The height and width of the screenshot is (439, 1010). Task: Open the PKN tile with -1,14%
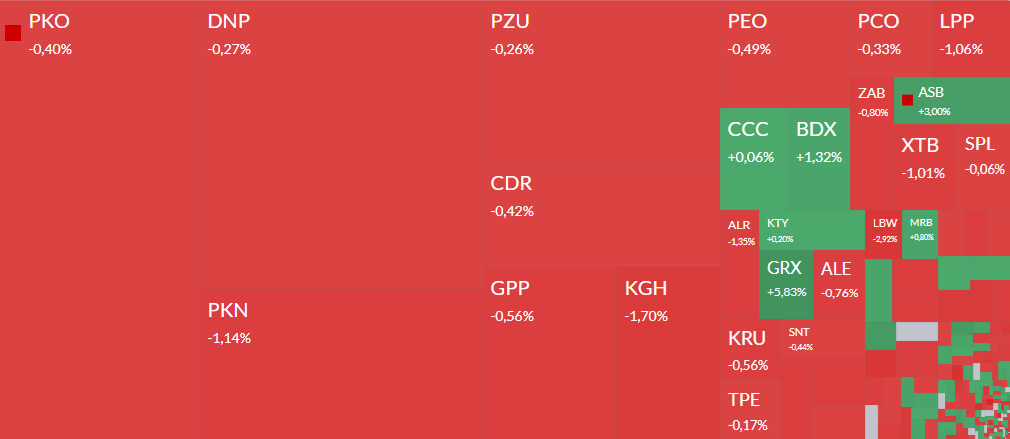341,364
